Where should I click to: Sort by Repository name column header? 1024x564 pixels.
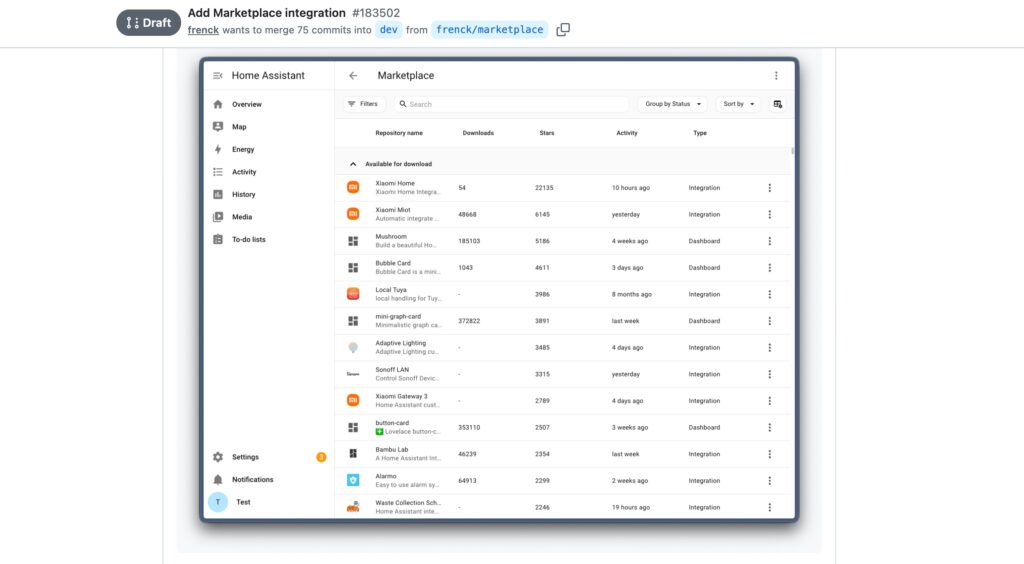tap(399, 133)
